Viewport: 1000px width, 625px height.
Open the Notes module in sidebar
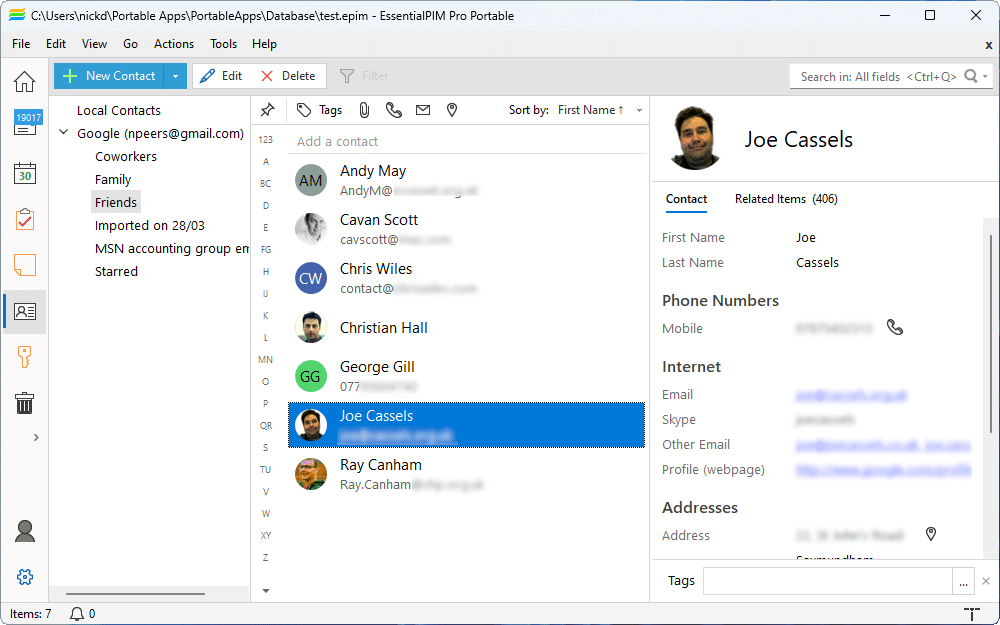[24, 266]
